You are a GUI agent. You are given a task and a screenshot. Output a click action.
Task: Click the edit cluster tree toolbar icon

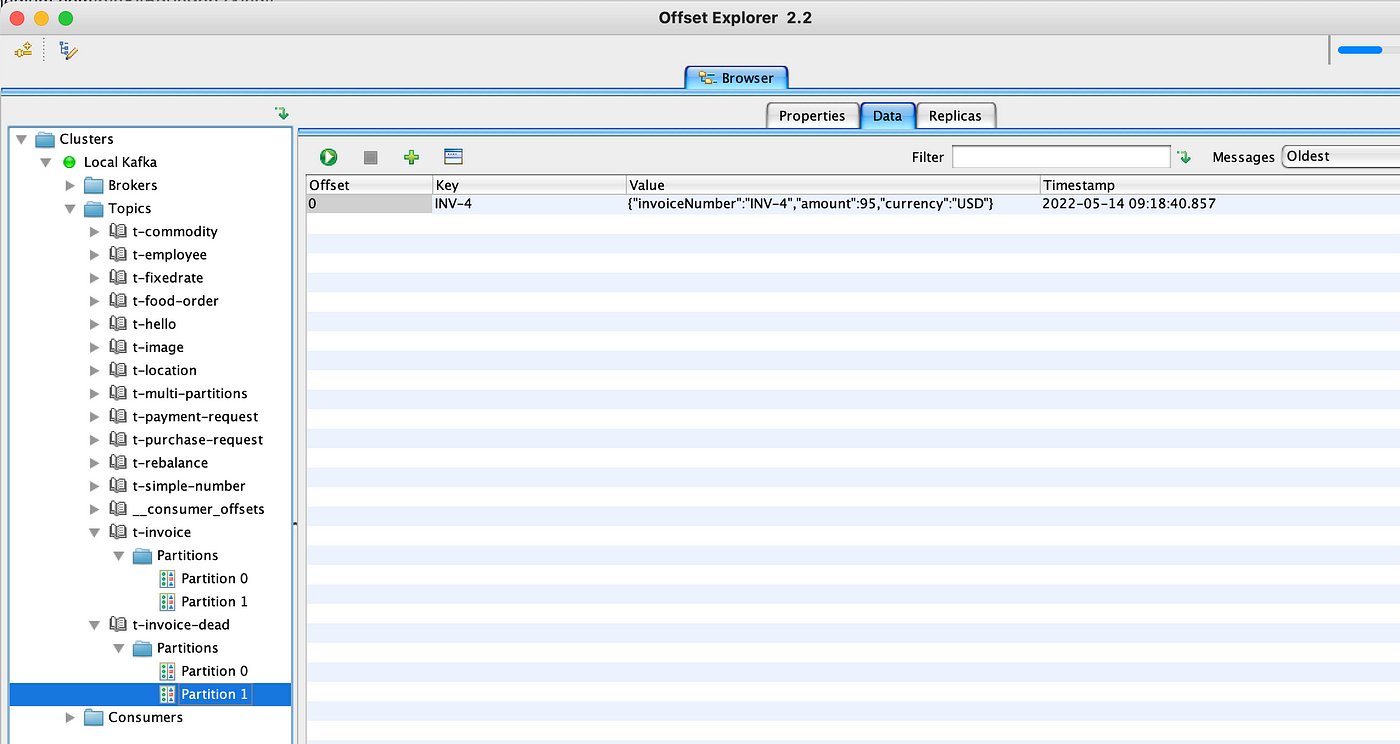pos(68,50)
